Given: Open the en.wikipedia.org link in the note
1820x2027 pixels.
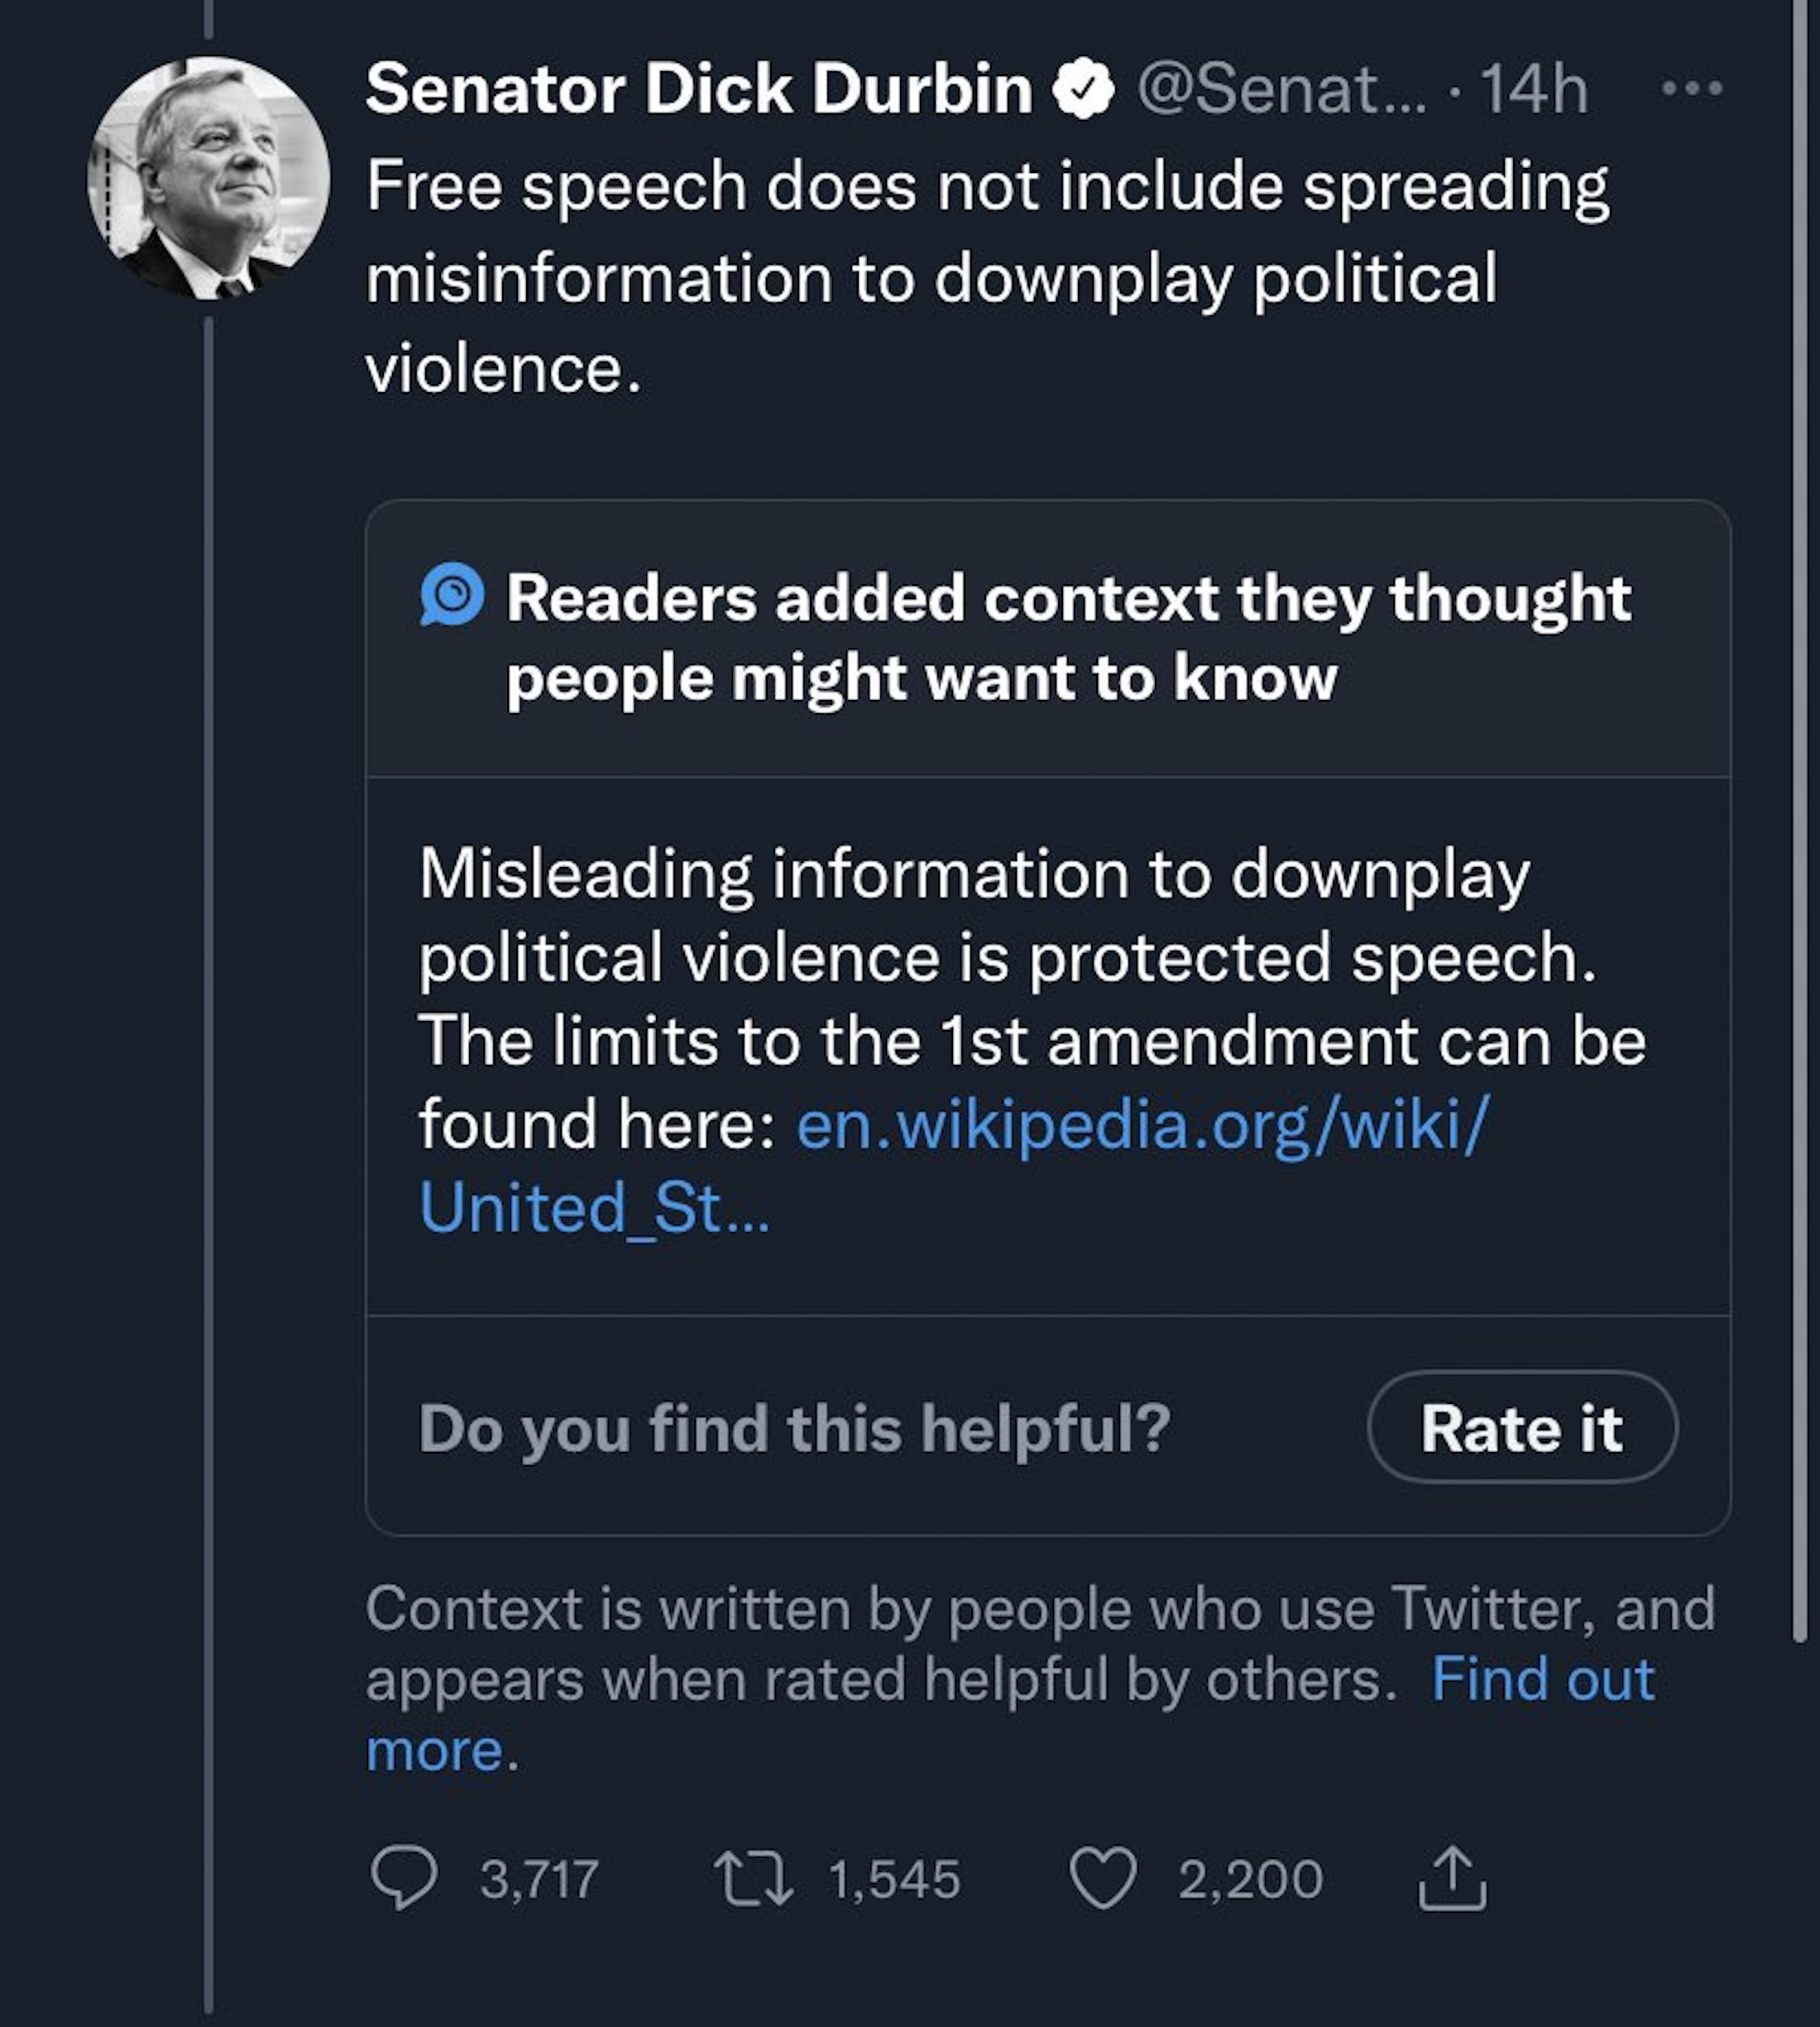Looking at the screenshot, I should [x=1141, y=1125].
